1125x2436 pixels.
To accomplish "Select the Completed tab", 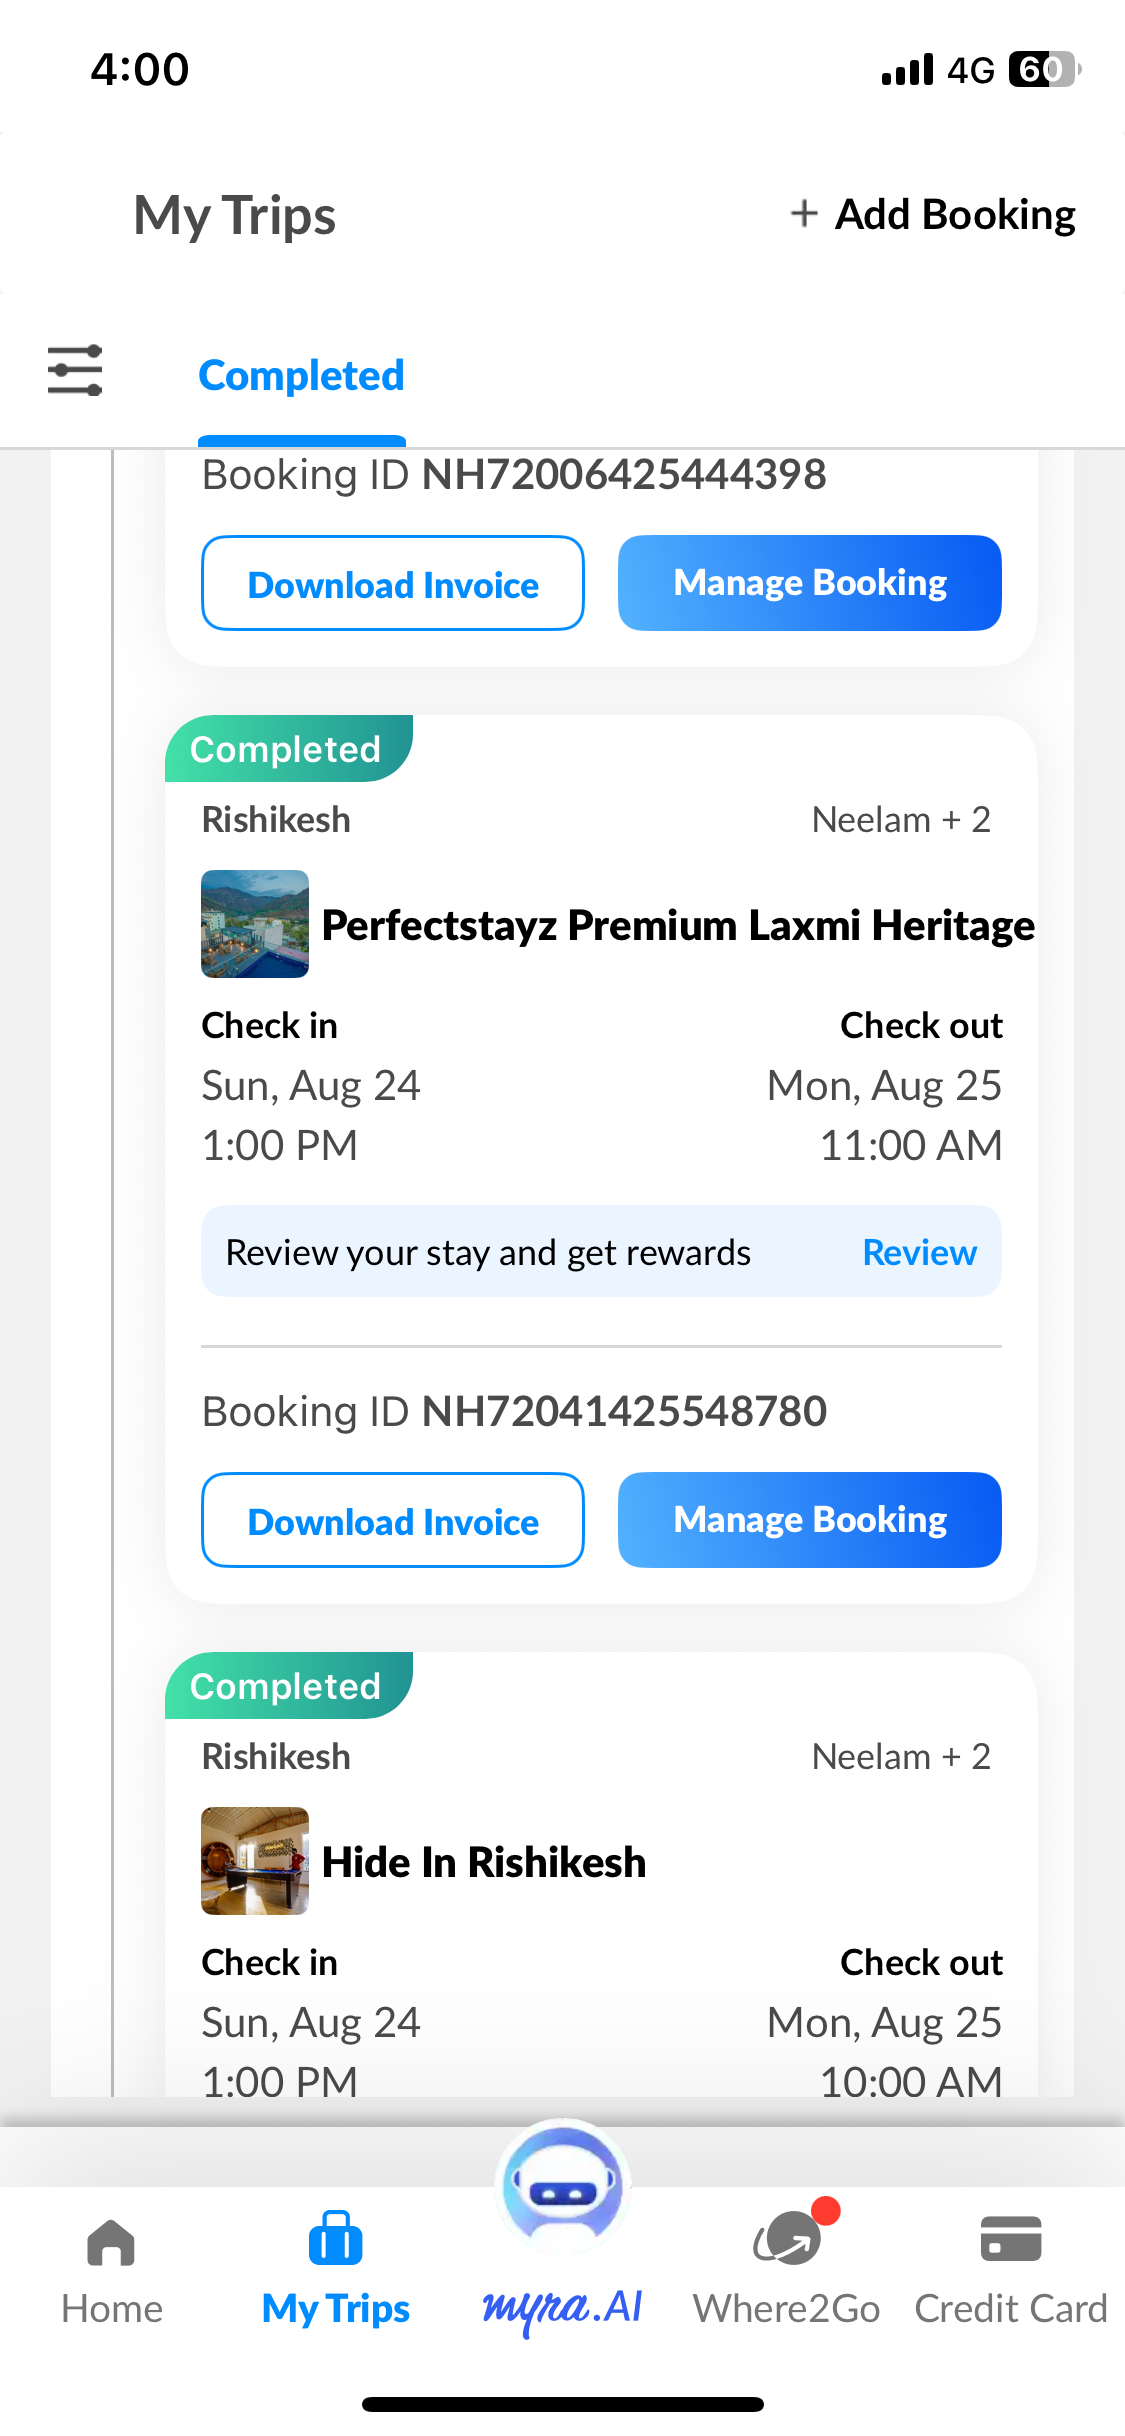I will [x=301, y=376].
